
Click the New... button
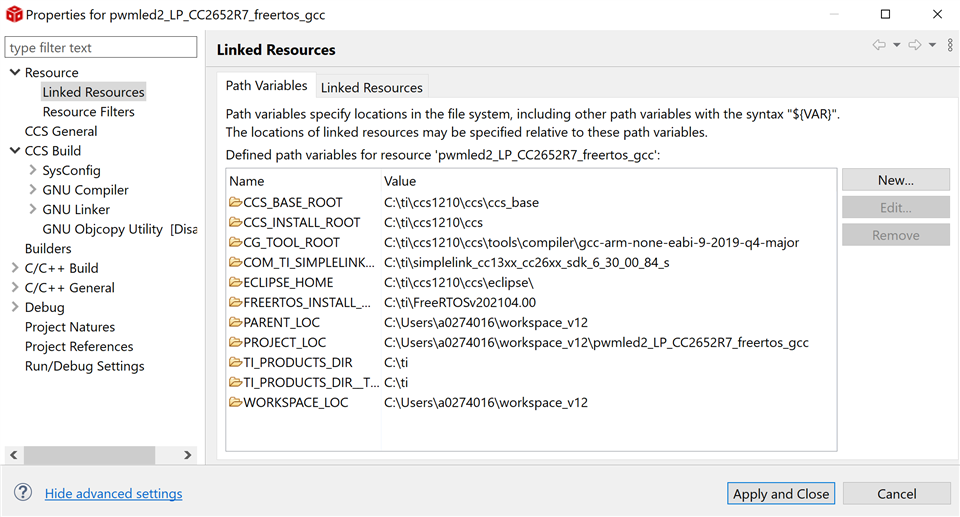895,180
